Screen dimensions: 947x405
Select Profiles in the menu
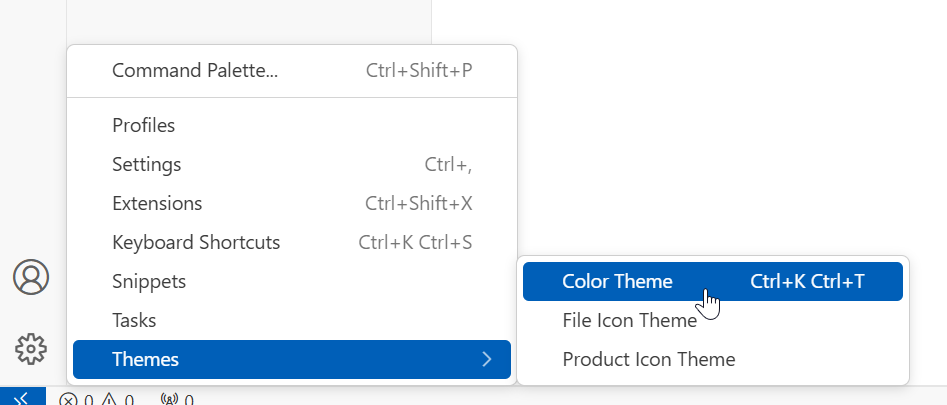[144, 125]
